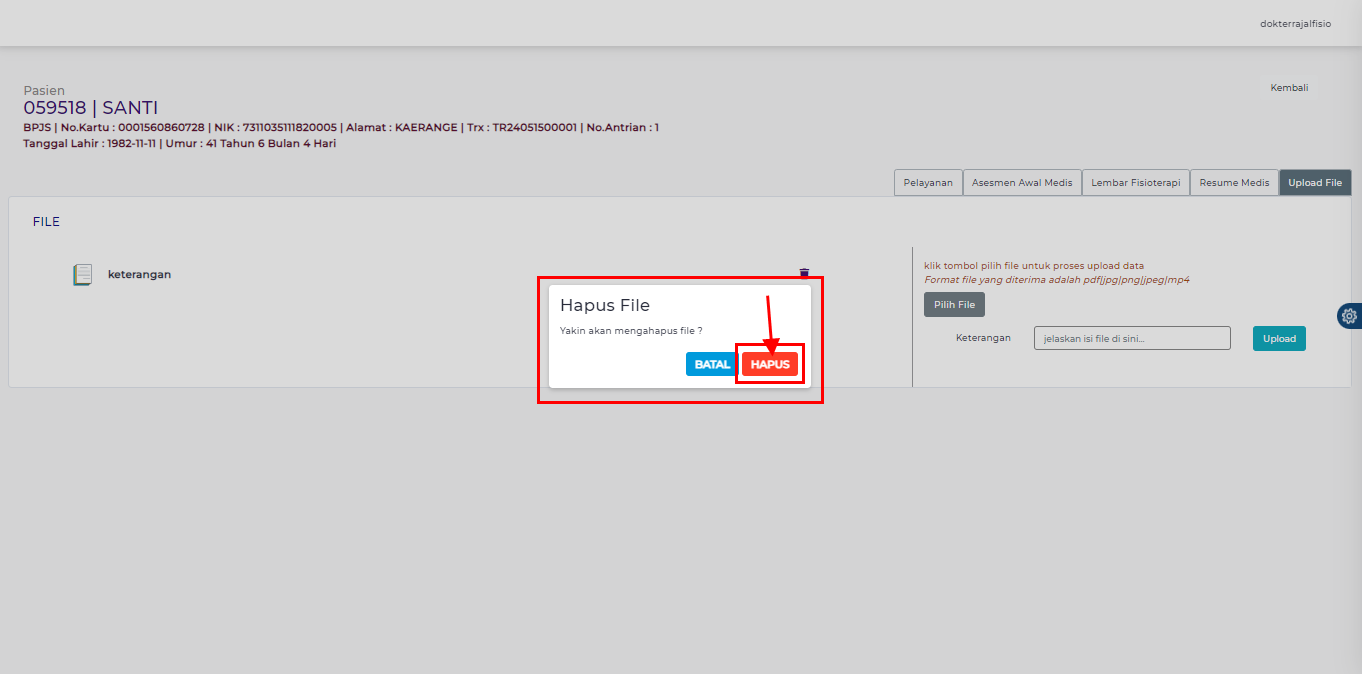Image resolution: width=1362 pixels, height=674 pixels.
Task: Open the settings gear on right edge
Action: click(1349, 316)
